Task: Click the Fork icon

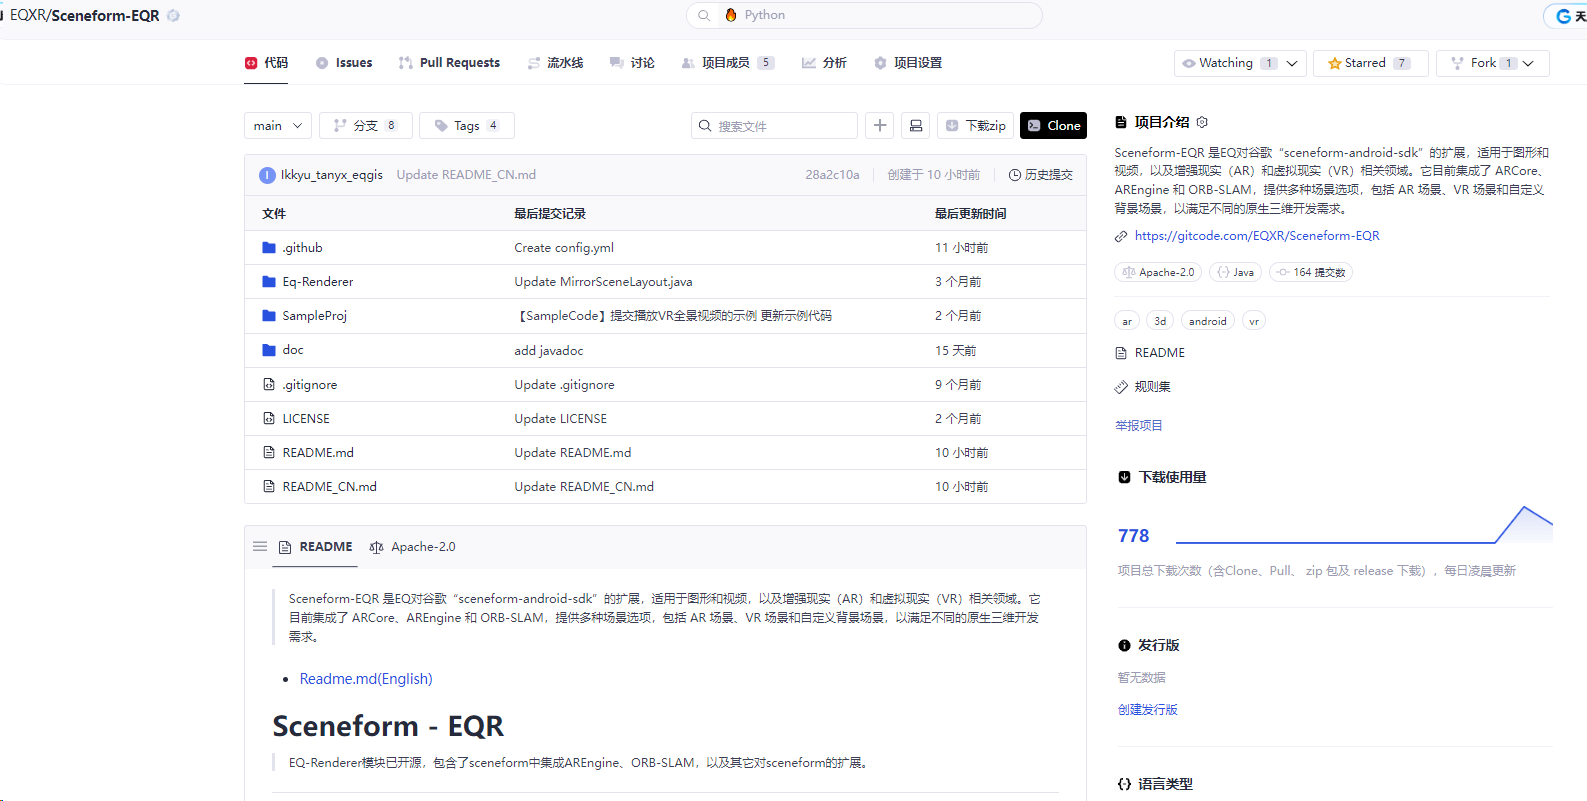Action: tap(1457, 63)
